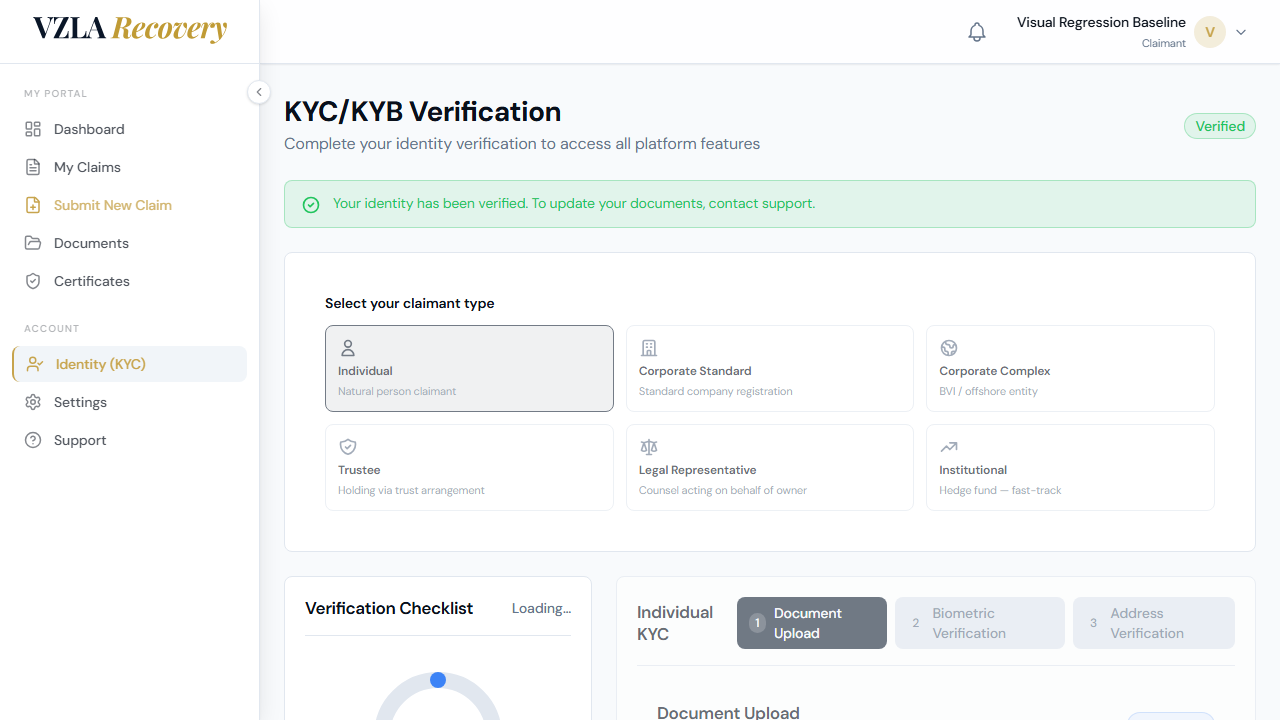
Task: Click the Support question mark icon
Action: pos(33,440)
